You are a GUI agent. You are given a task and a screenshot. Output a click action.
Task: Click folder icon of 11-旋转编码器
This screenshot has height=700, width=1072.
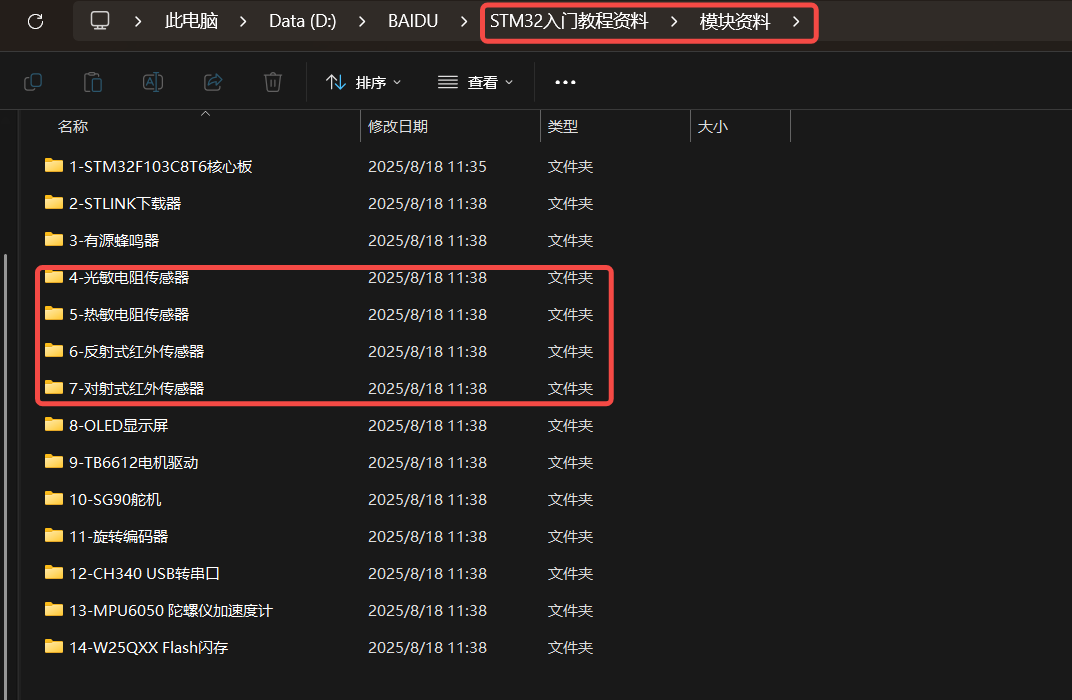coord(54,535)
